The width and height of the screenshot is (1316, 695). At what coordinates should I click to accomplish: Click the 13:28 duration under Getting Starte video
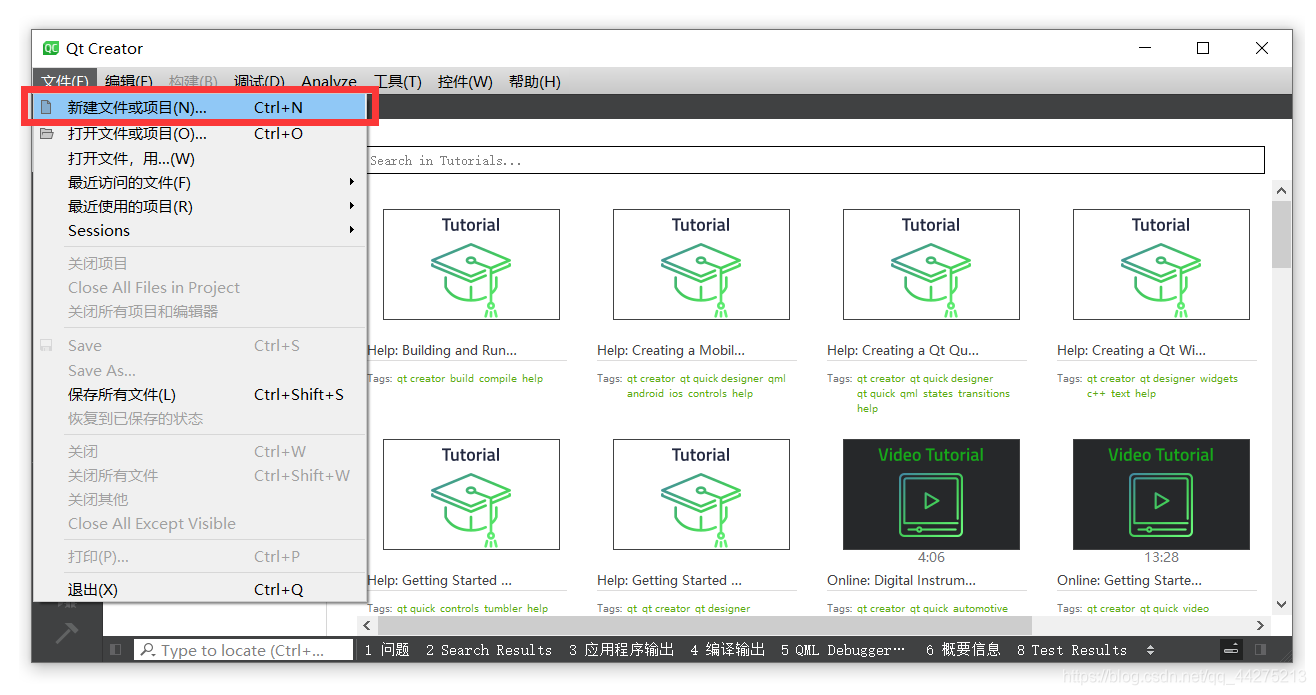coord(1161,558)
